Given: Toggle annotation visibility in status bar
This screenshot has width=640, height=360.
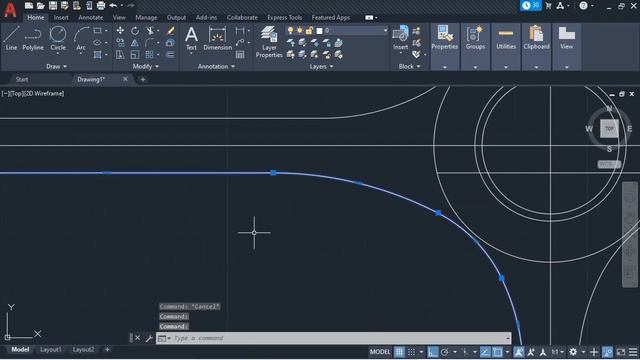Looking at the screenshot, I should coord(518,352).
